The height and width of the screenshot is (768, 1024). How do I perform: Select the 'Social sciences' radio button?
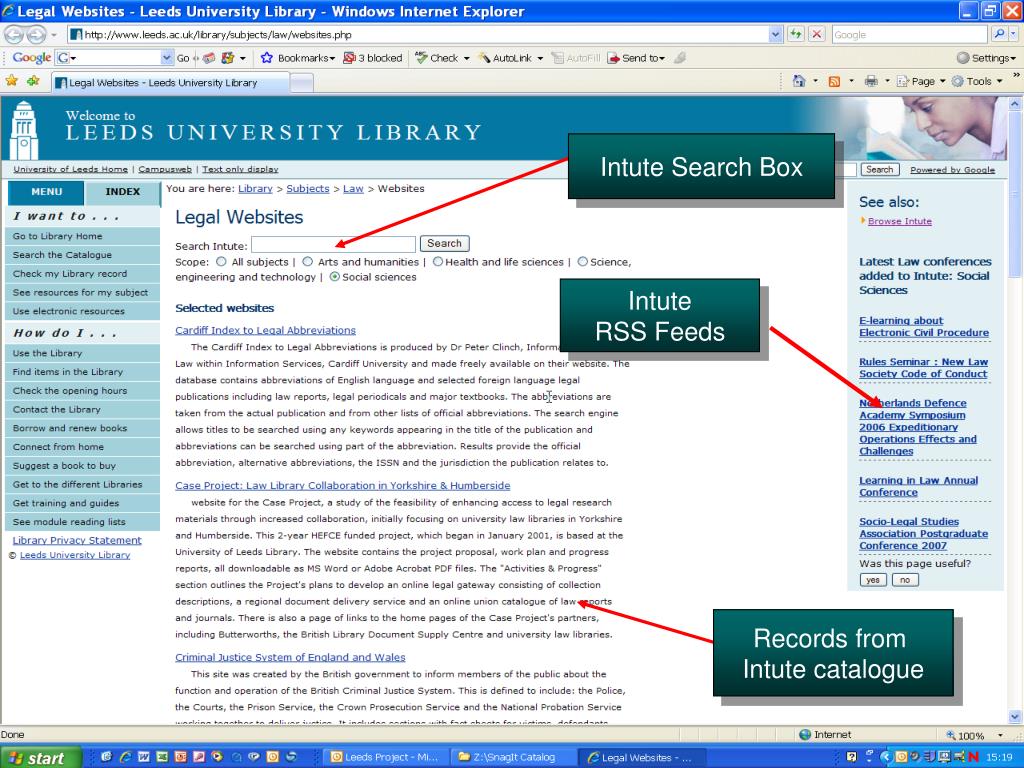[335, 277]
